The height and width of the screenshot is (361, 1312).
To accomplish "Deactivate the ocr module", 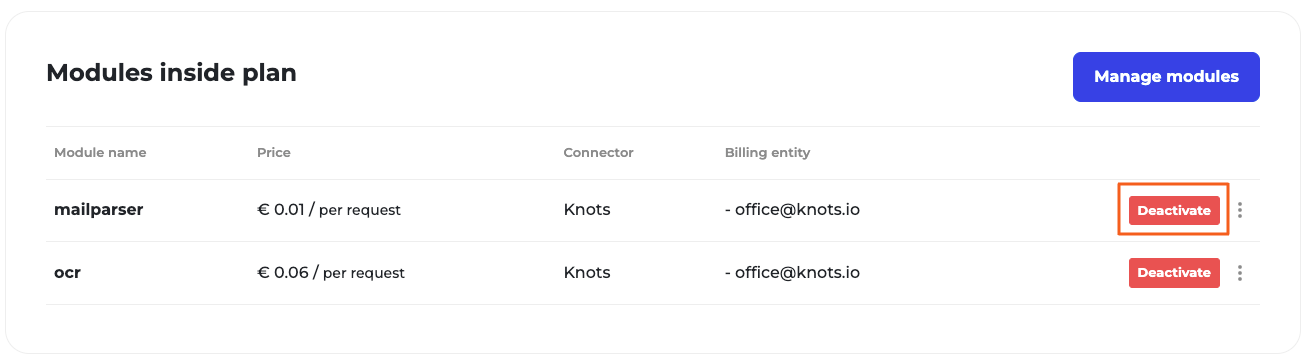I will click(1174, 272).
